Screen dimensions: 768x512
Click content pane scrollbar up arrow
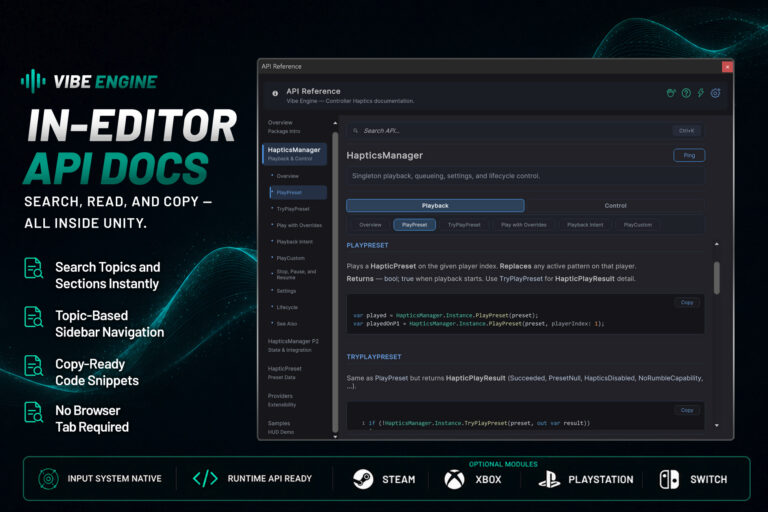(717, 244)
